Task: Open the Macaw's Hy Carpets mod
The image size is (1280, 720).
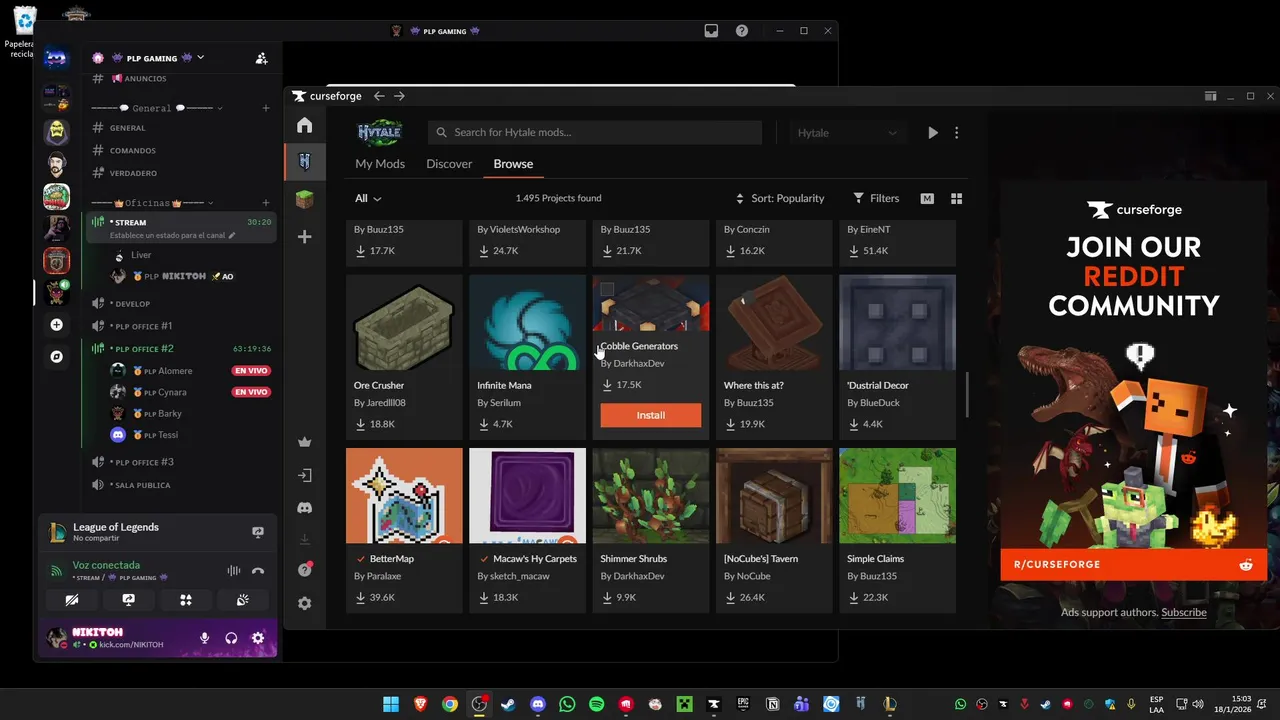Action: coord(527,530)
